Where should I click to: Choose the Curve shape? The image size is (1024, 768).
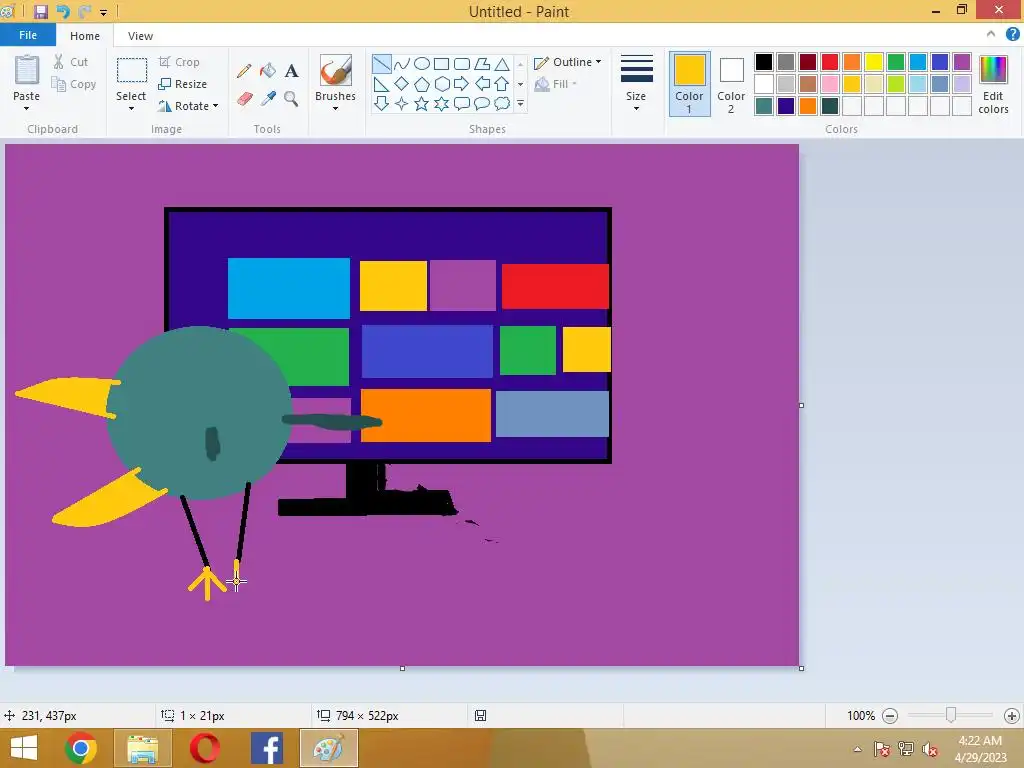402,63
